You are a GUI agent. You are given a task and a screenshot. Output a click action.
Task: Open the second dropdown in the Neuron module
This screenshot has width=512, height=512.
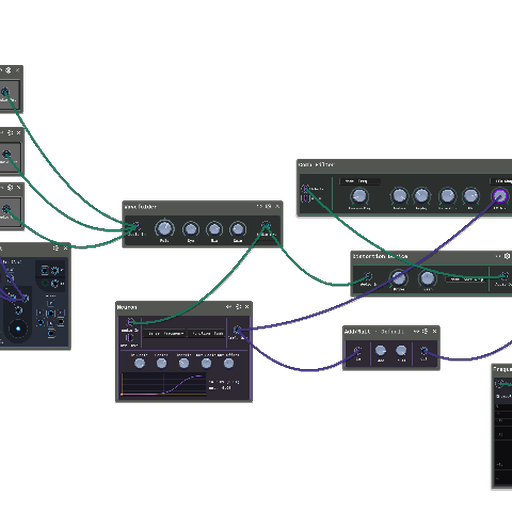[206, 333]
